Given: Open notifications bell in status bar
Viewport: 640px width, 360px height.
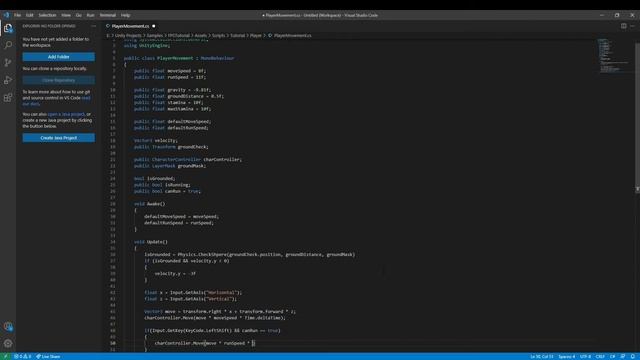Looking at the screenshot, I should tap(632, 356).
